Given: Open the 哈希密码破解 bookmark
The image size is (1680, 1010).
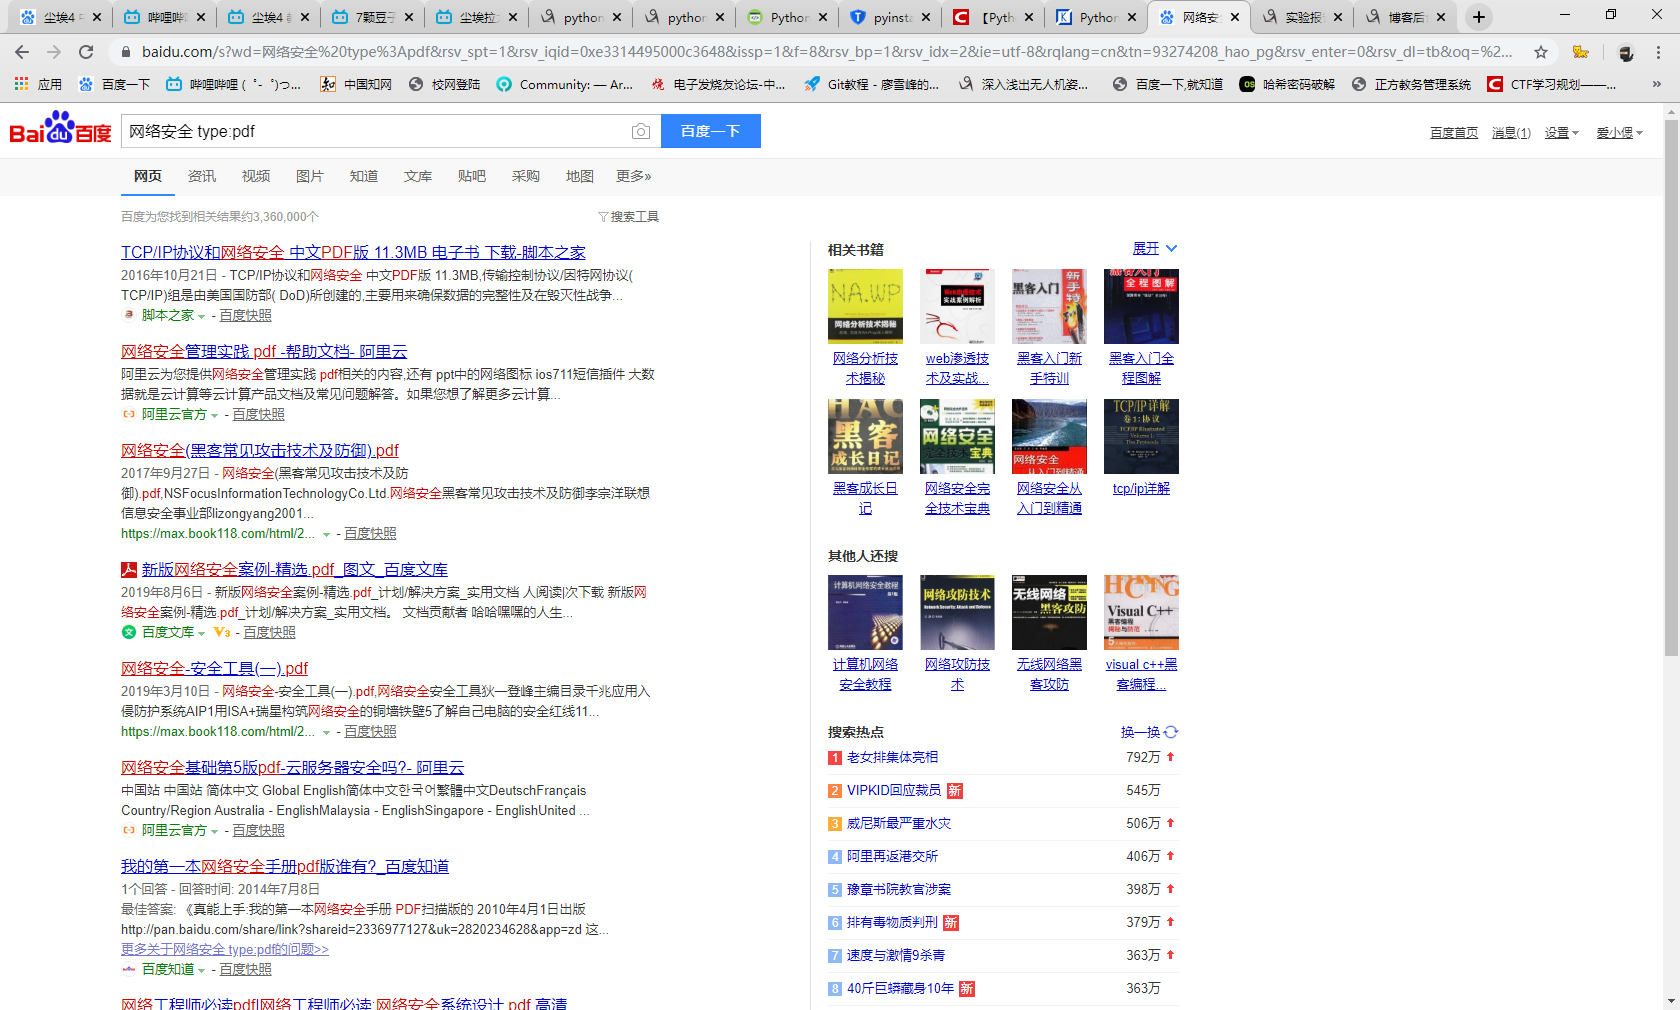Looking at the screenshot, I should pos(1287,85).
